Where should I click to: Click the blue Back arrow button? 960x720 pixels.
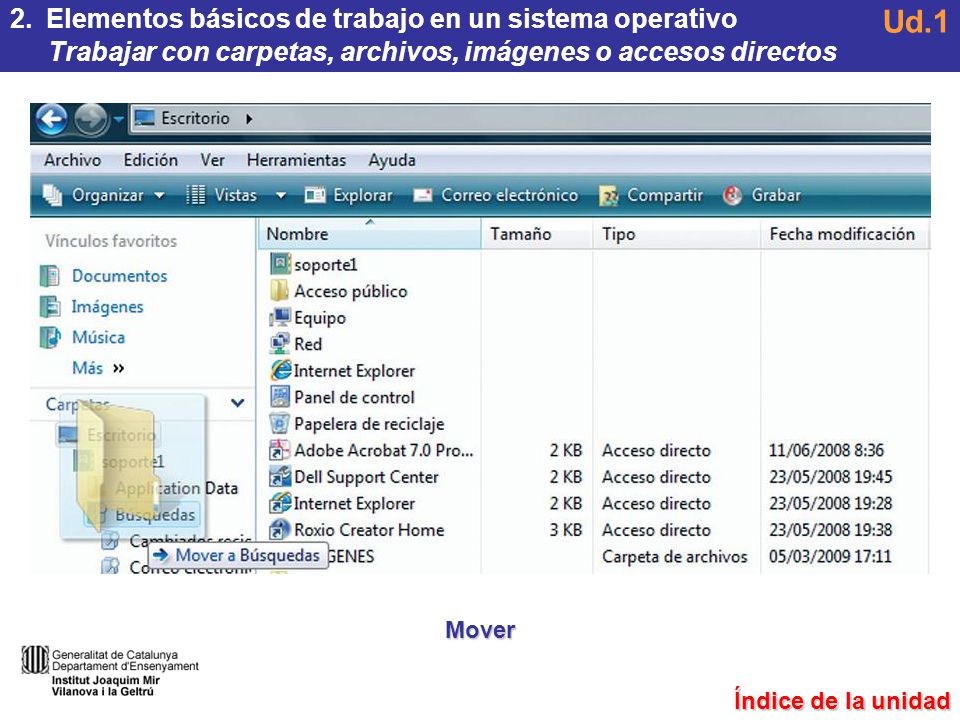point(52,119)
